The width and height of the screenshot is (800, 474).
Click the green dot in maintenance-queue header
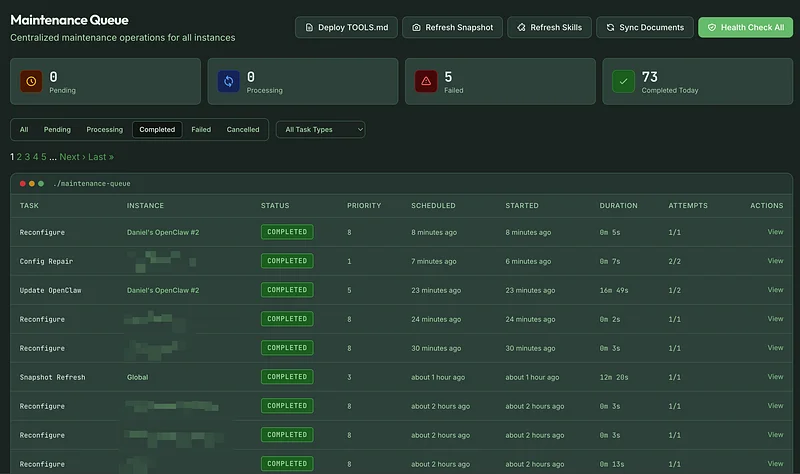(x=41, y=184)
